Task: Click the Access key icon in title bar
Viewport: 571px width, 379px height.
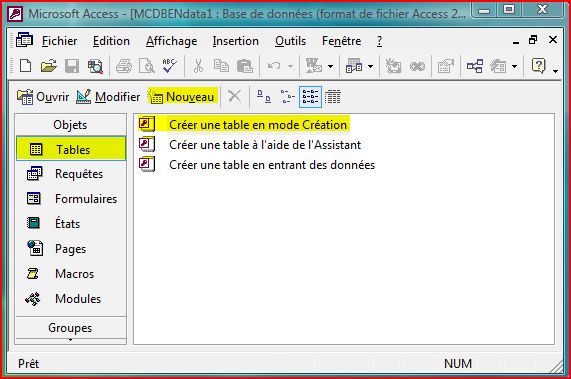Action: pyautogui.click(x=15, y=14)
